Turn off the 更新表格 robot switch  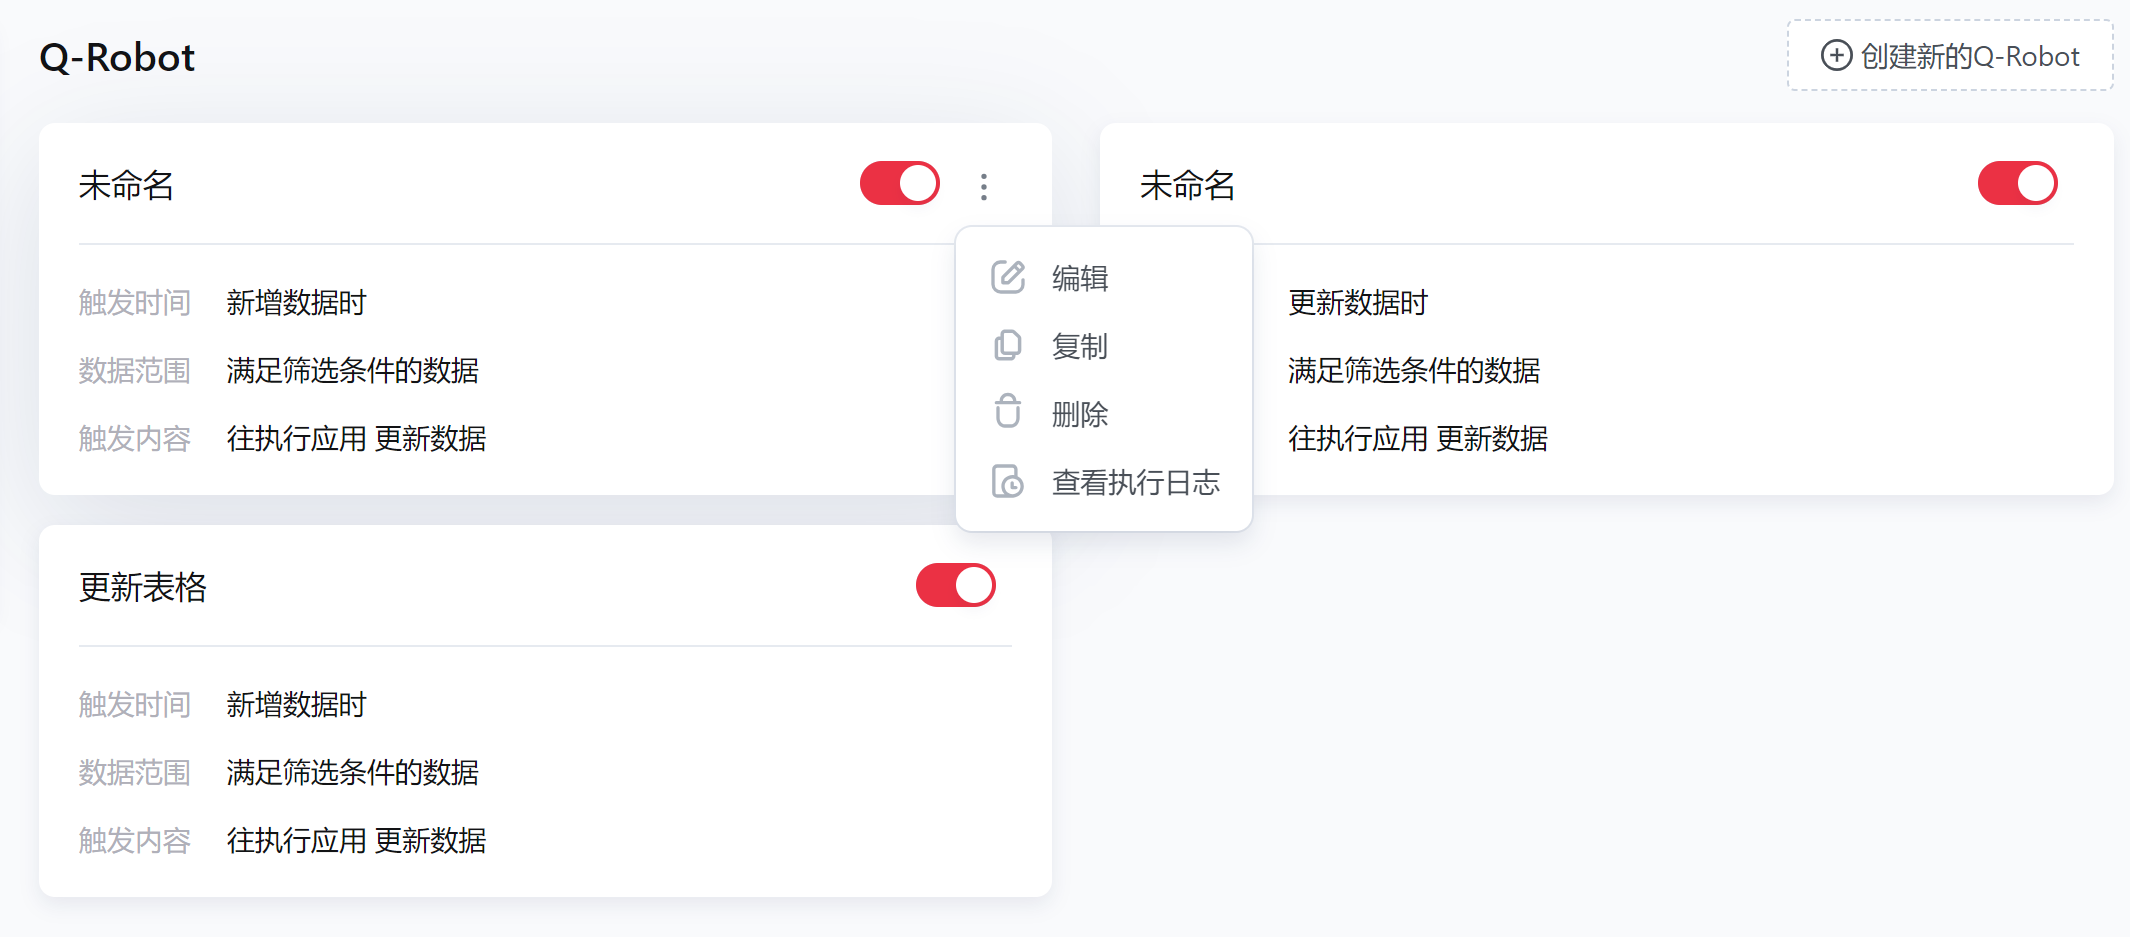pos(956,586)
